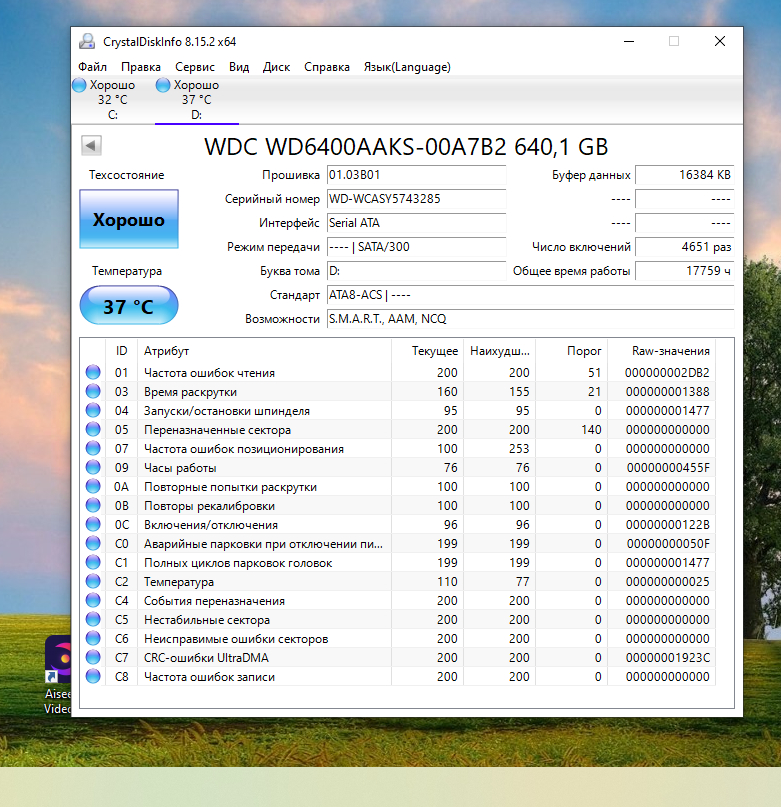Click status icon for Частота ошибок позиционирования row
The width and height of the screenshot is (781, 807).
(x=93, y=448)
